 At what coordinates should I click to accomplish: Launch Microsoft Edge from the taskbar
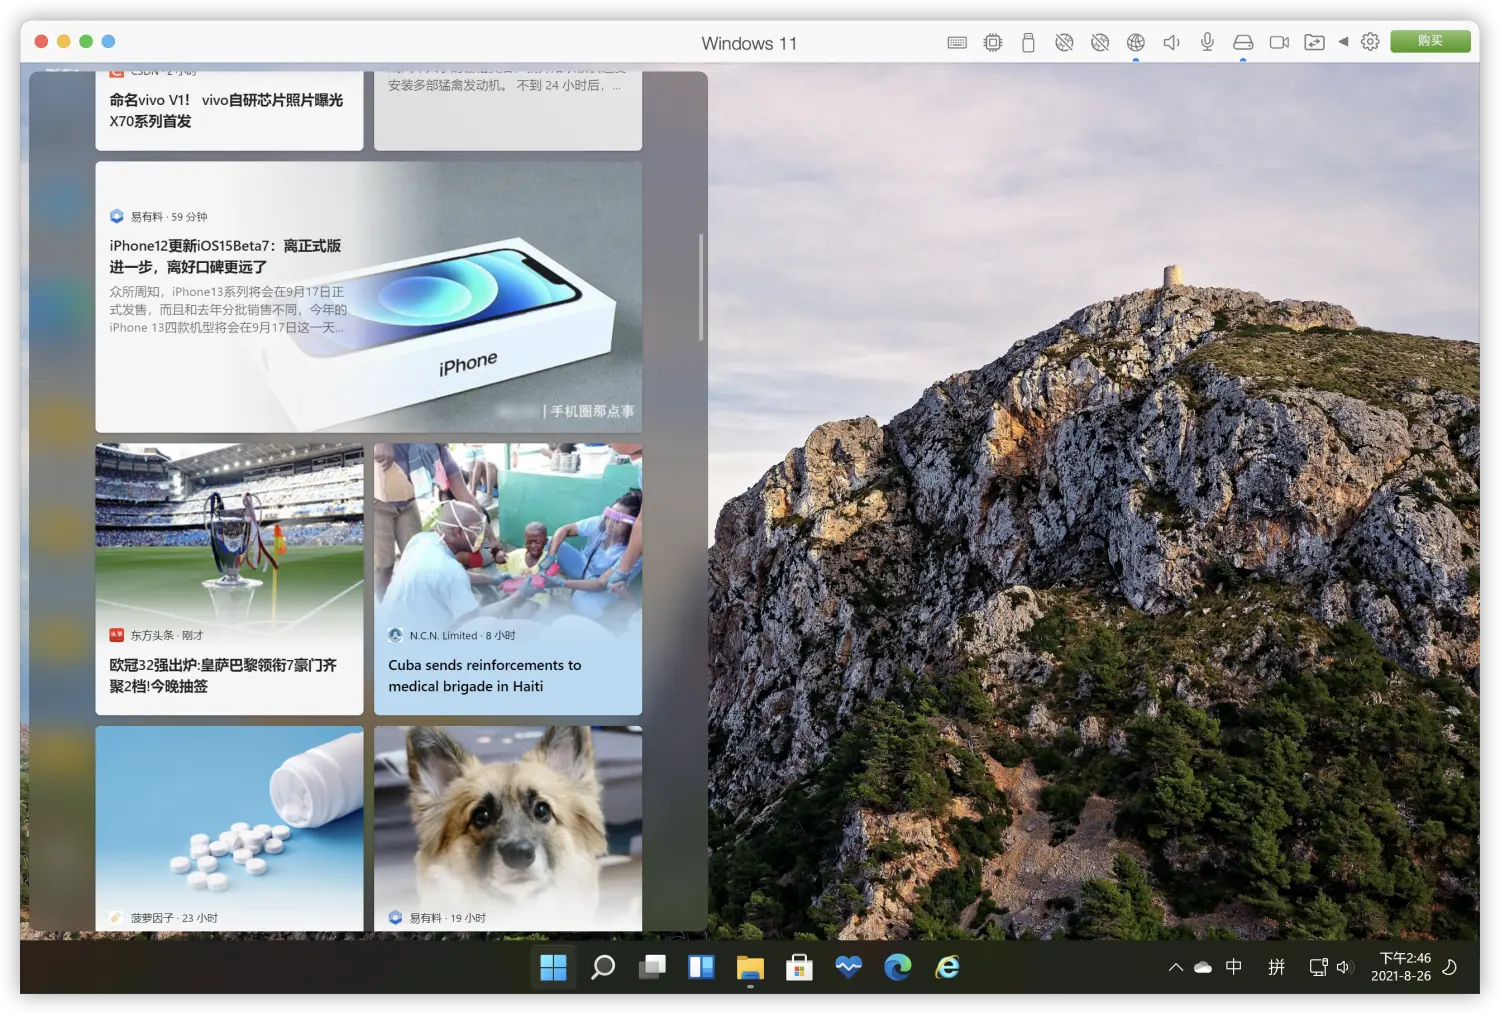[x=898, y=967]
